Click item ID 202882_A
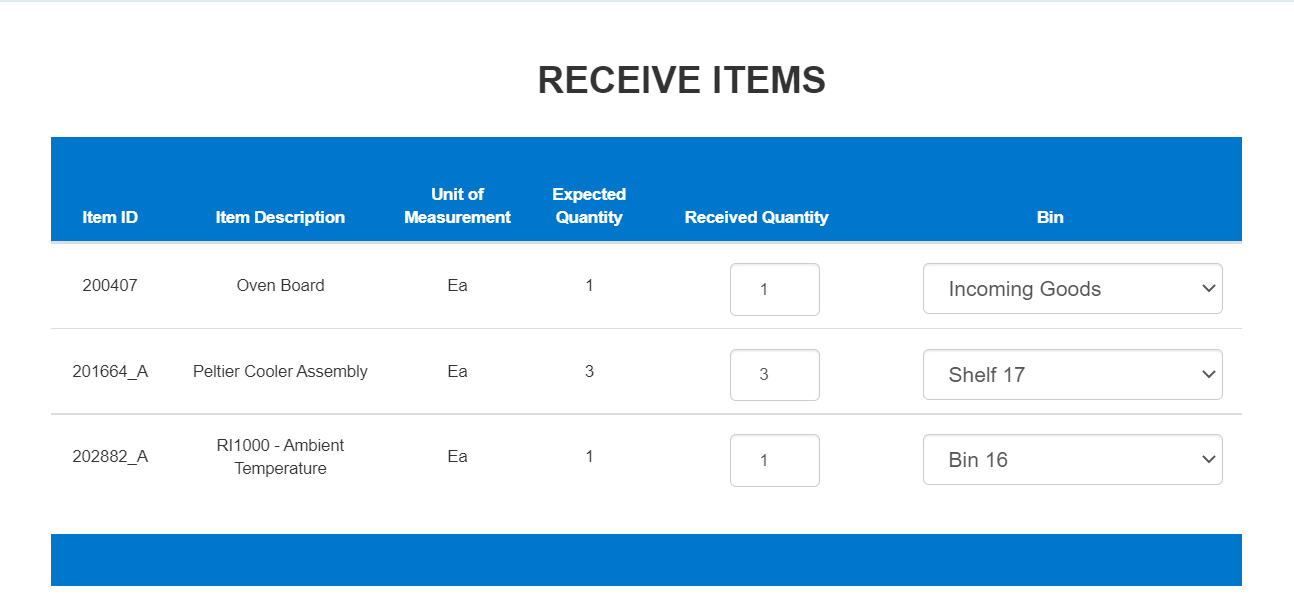Image resolution: width=1294 pixels, height=613 pixels. [110, 456]
